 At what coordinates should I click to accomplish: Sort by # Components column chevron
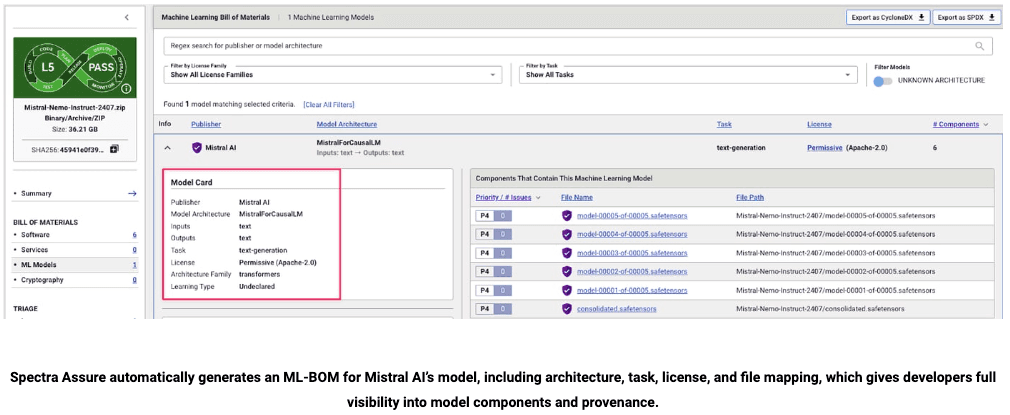coord(988,124)
